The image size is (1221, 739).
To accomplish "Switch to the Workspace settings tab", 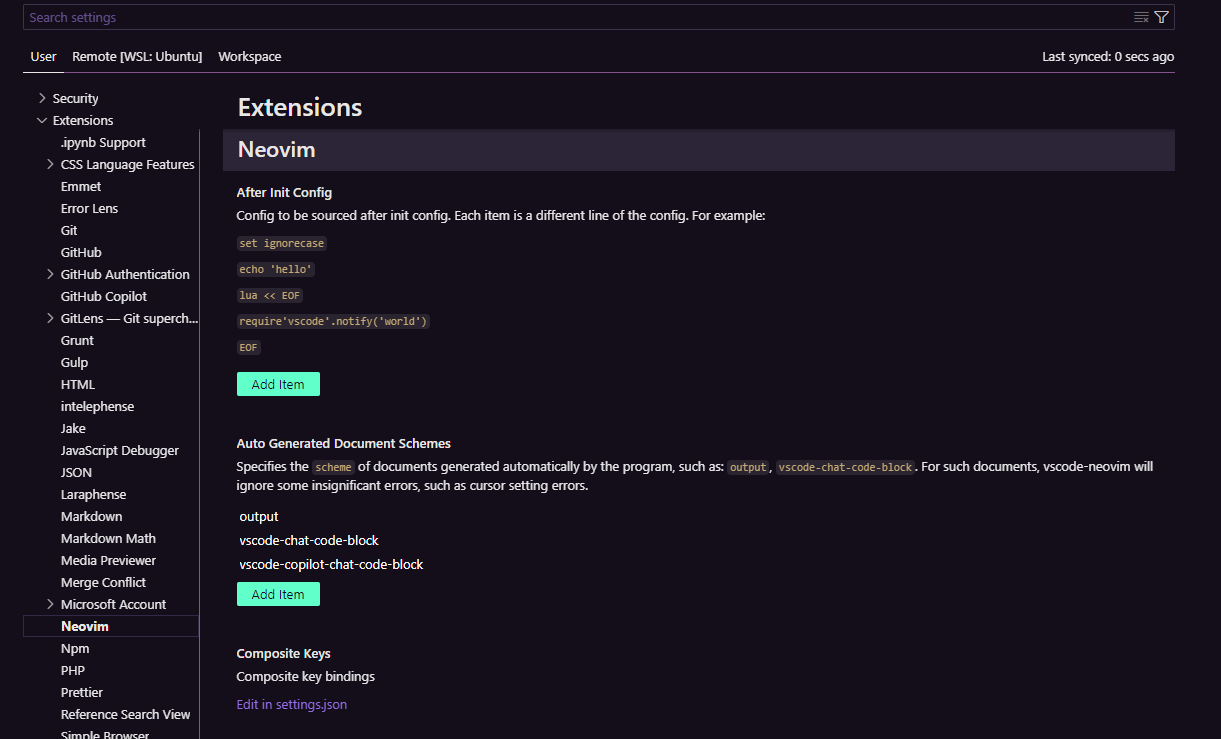I will pyautogui.click(x=249, y=57).
